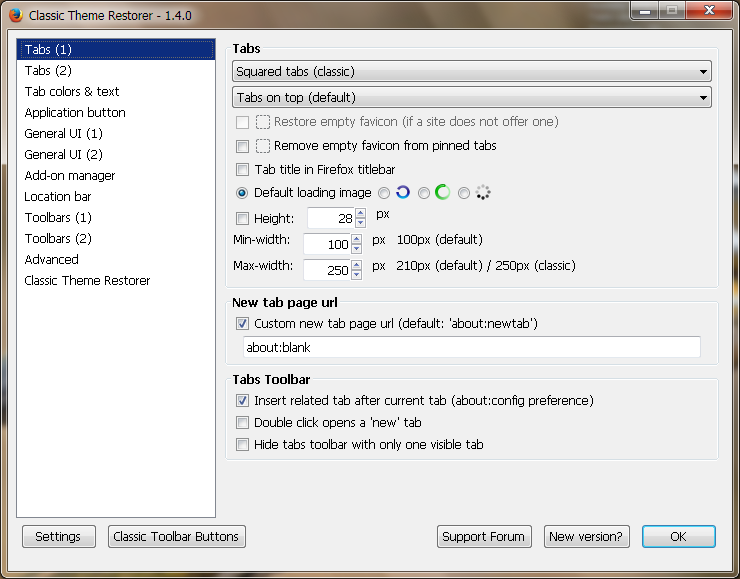
Task: Choose radio button for green spinner
Action: (424, 193)
